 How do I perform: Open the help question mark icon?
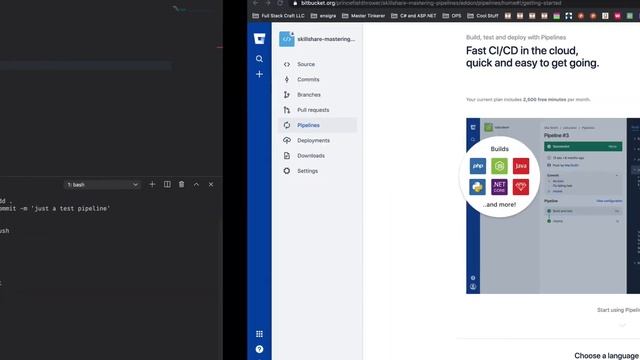point(259,349)
